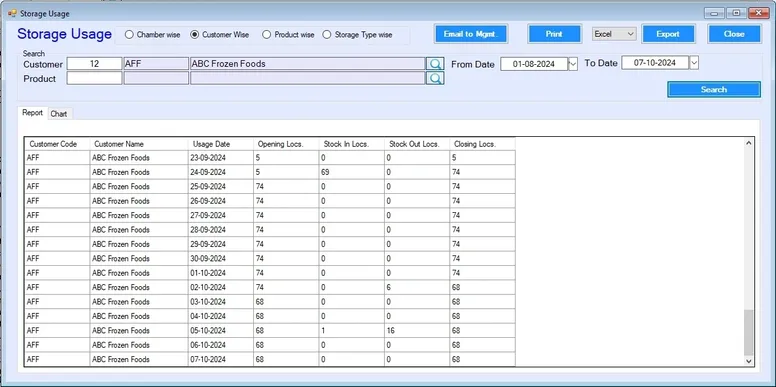Click the 30-09-2024 usage date cell
776x387 pixels.
click(220, 258)
